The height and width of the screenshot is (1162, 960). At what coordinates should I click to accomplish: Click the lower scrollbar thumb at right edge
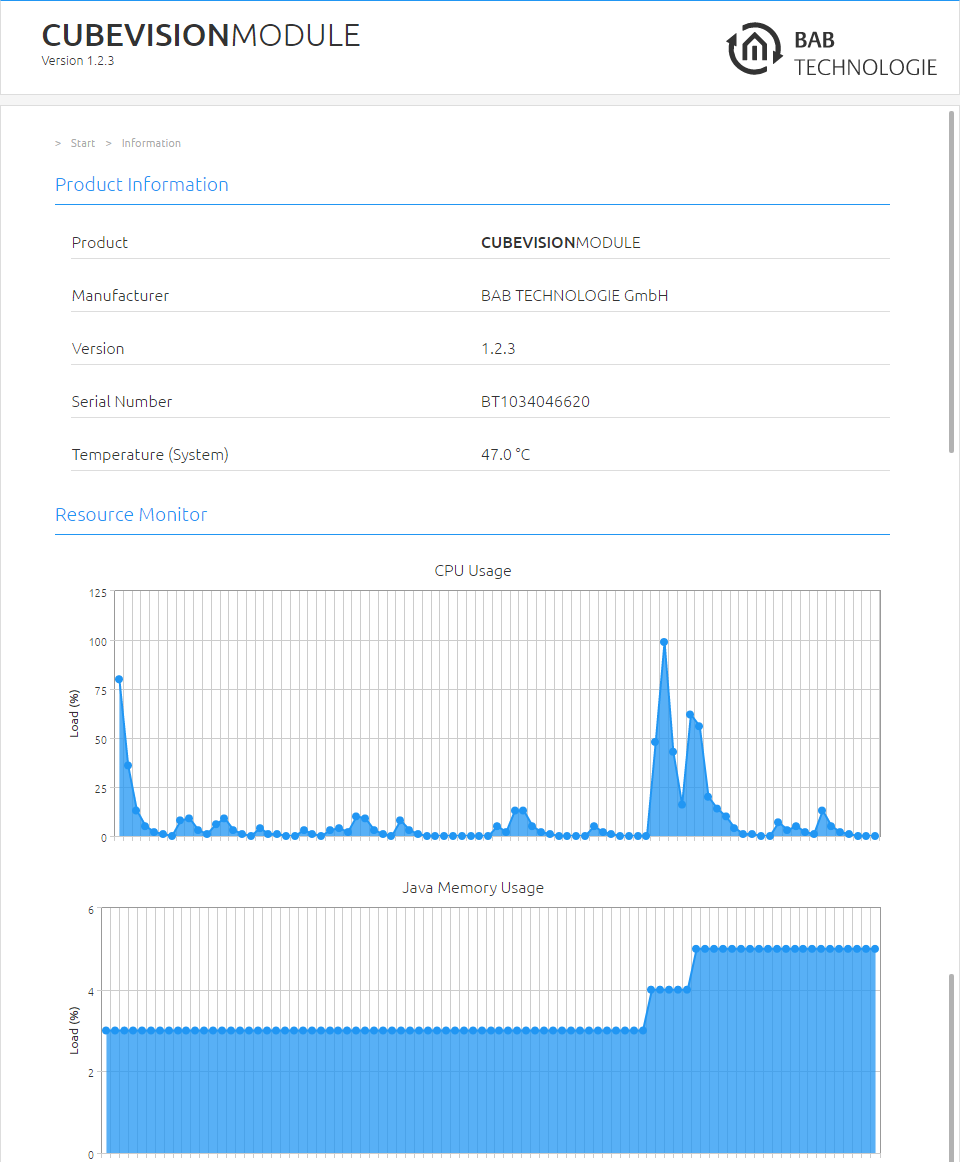951,1067
